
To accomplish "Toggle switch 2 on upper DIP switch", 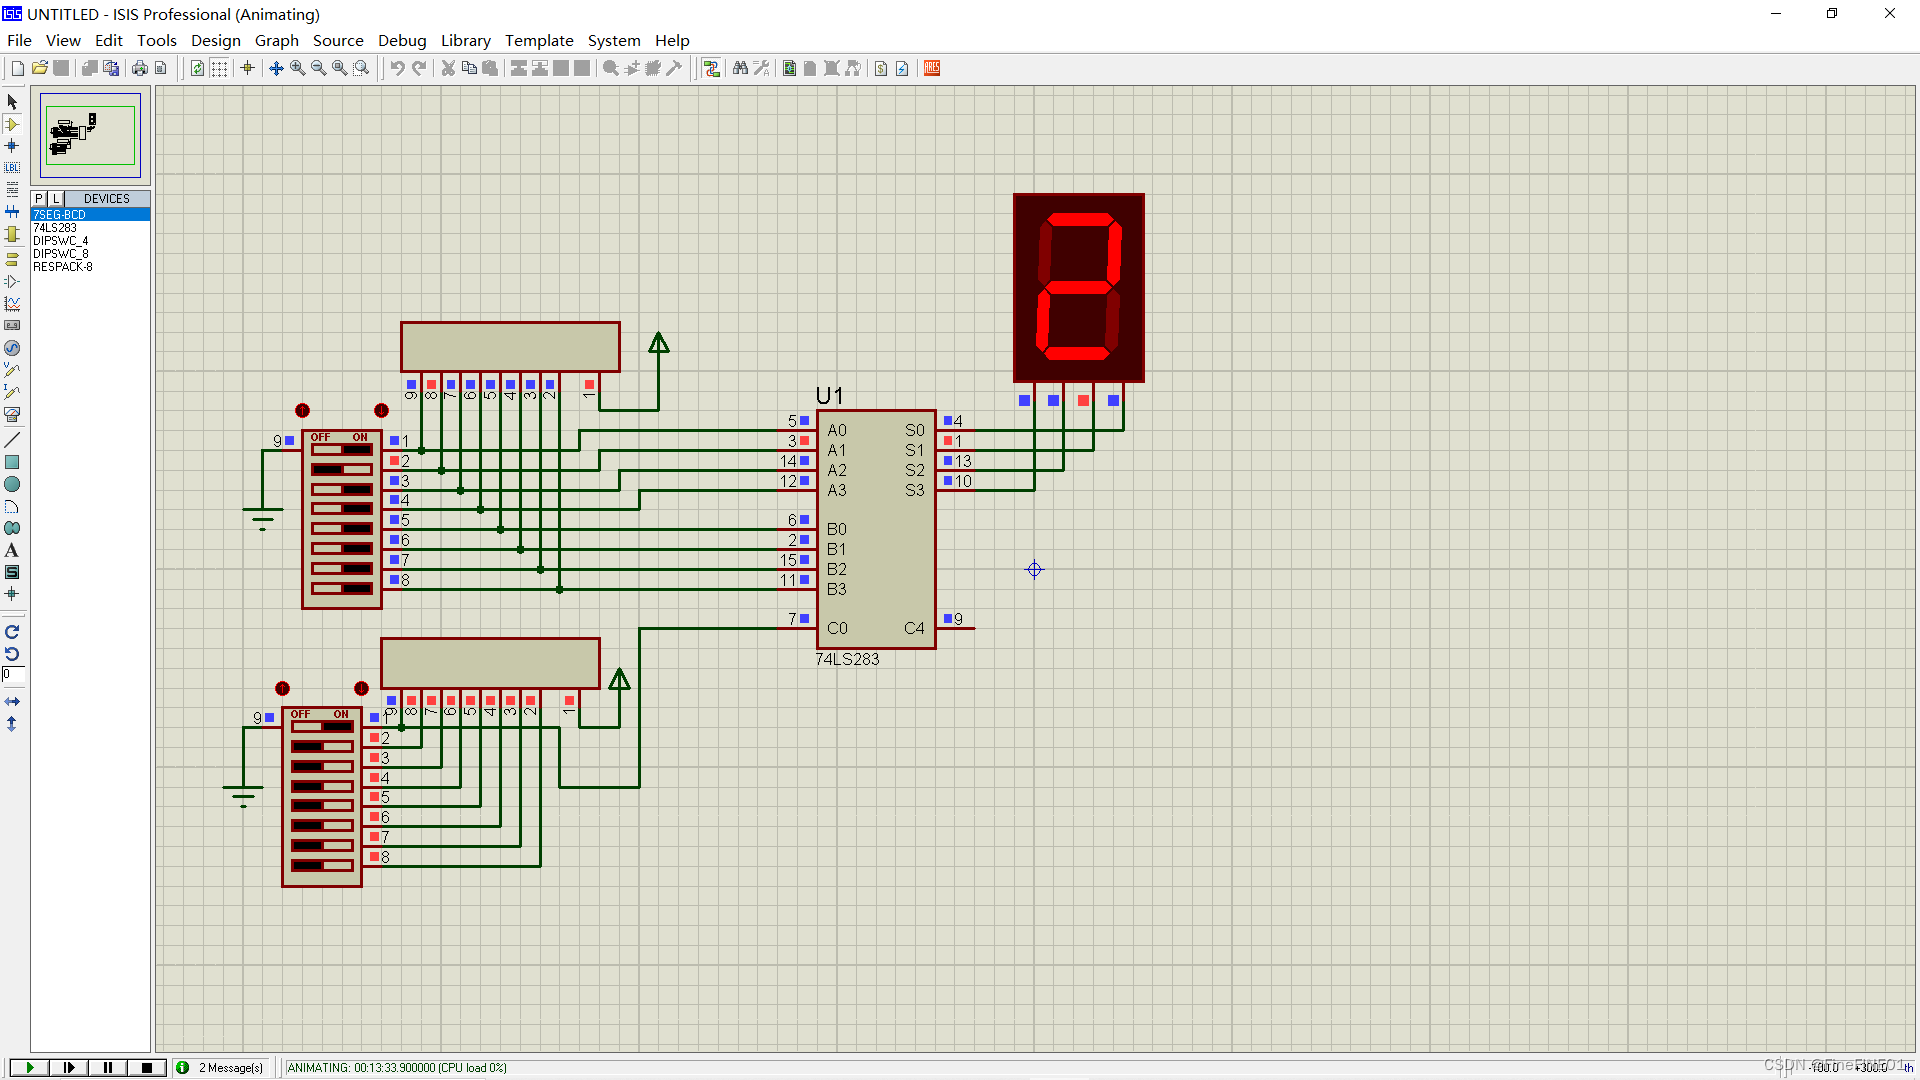I will point(342,469).
